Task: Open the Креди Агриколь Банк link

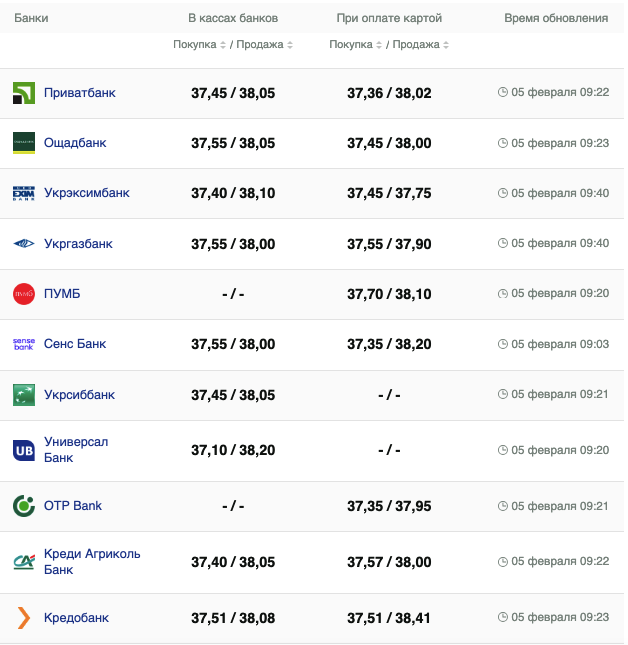Action: tap(92, 562)
